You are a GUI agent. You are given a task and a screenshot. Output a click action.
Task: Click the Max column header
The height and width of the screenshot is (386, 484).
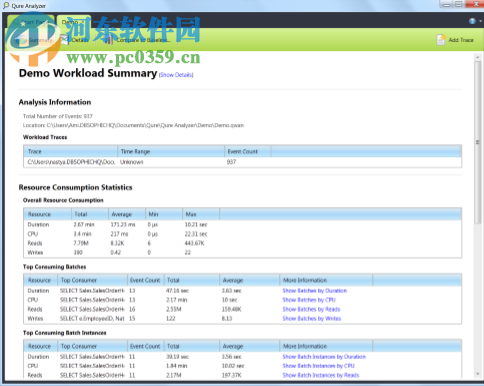(x=201, y=214)
